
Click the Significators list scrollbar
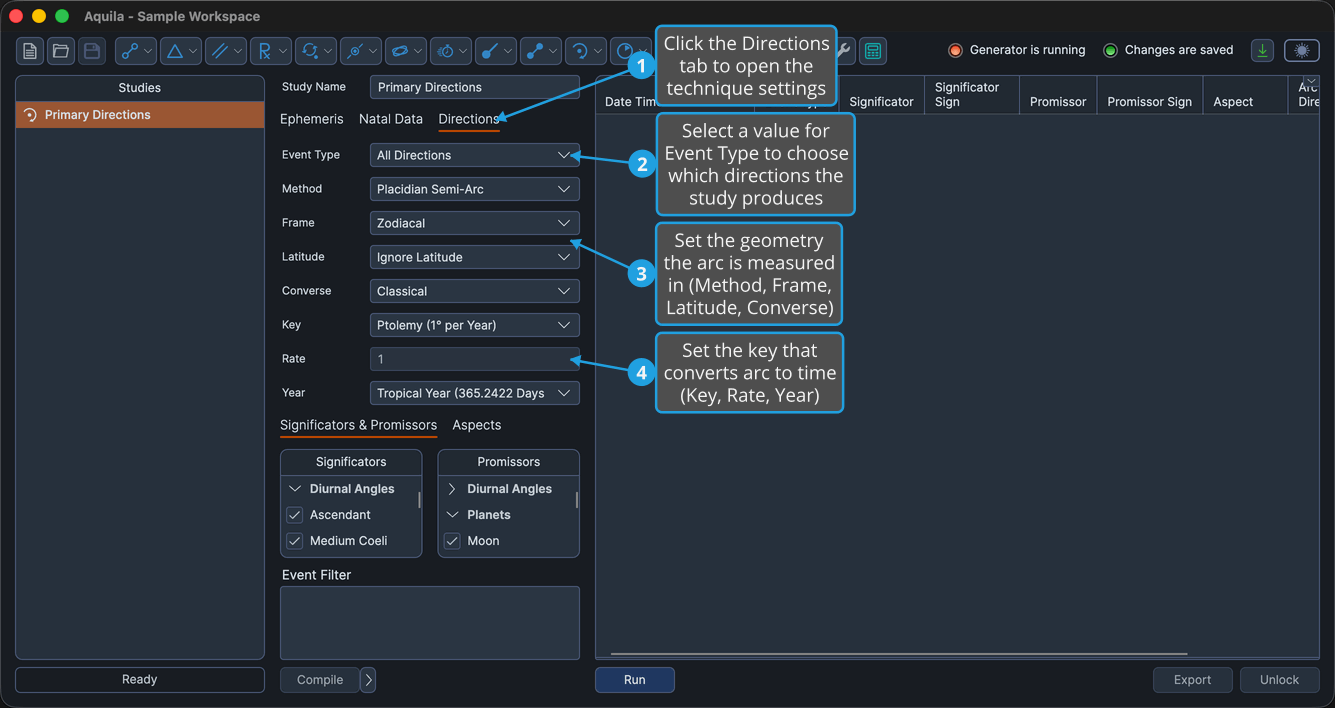419,500
